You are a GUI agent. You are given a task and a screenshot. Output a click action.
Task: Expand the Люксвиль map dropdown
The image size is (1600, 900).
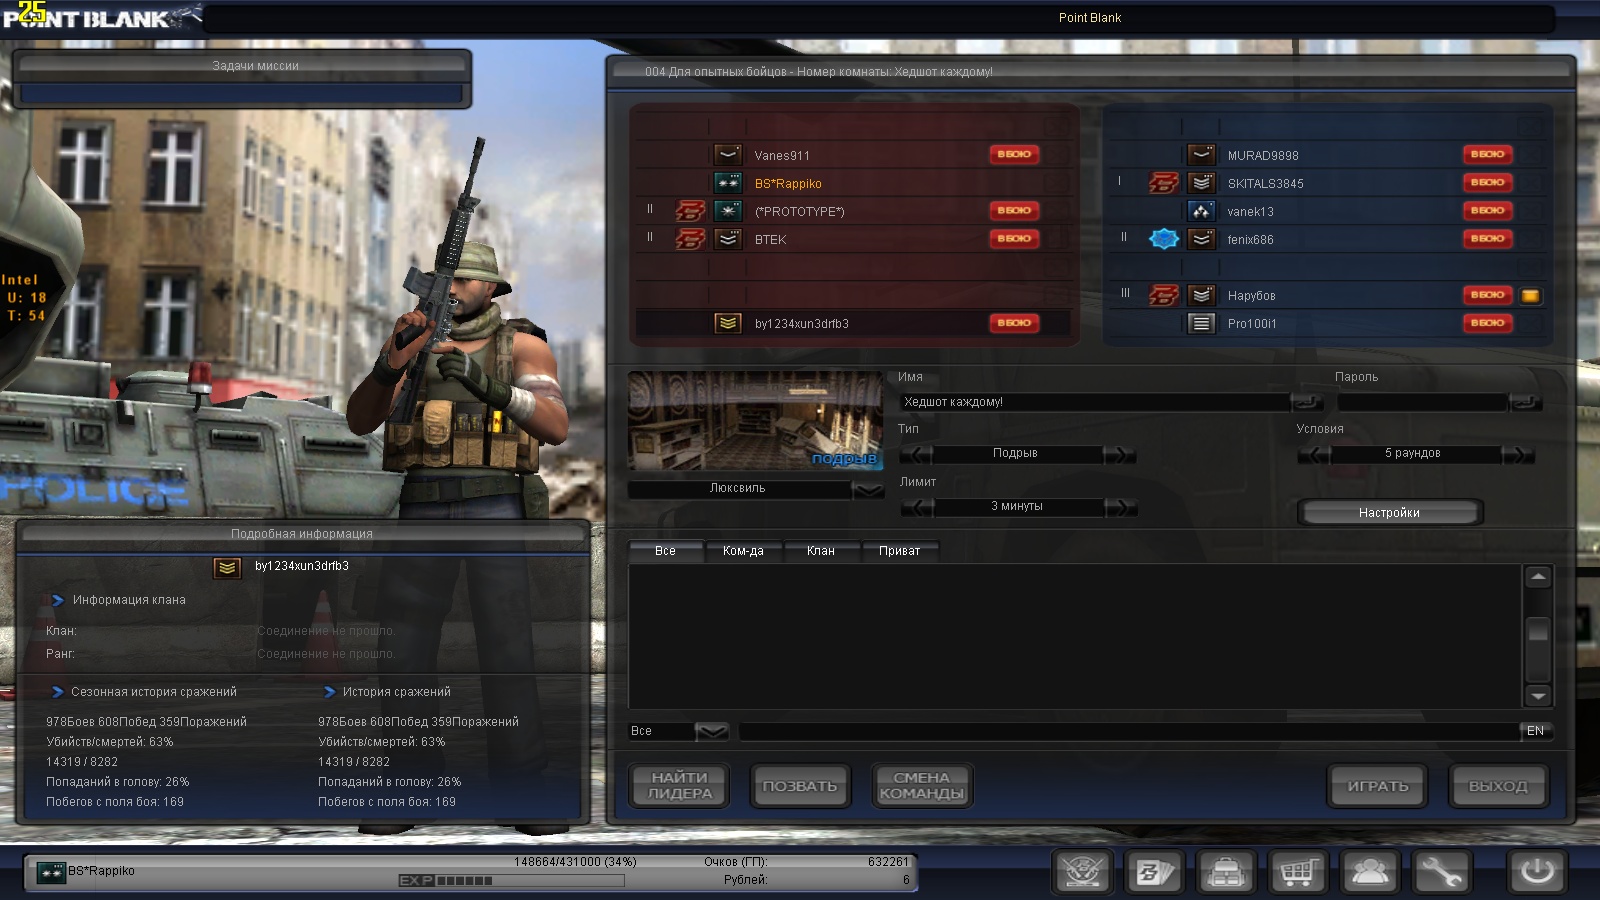coord(867,489)
